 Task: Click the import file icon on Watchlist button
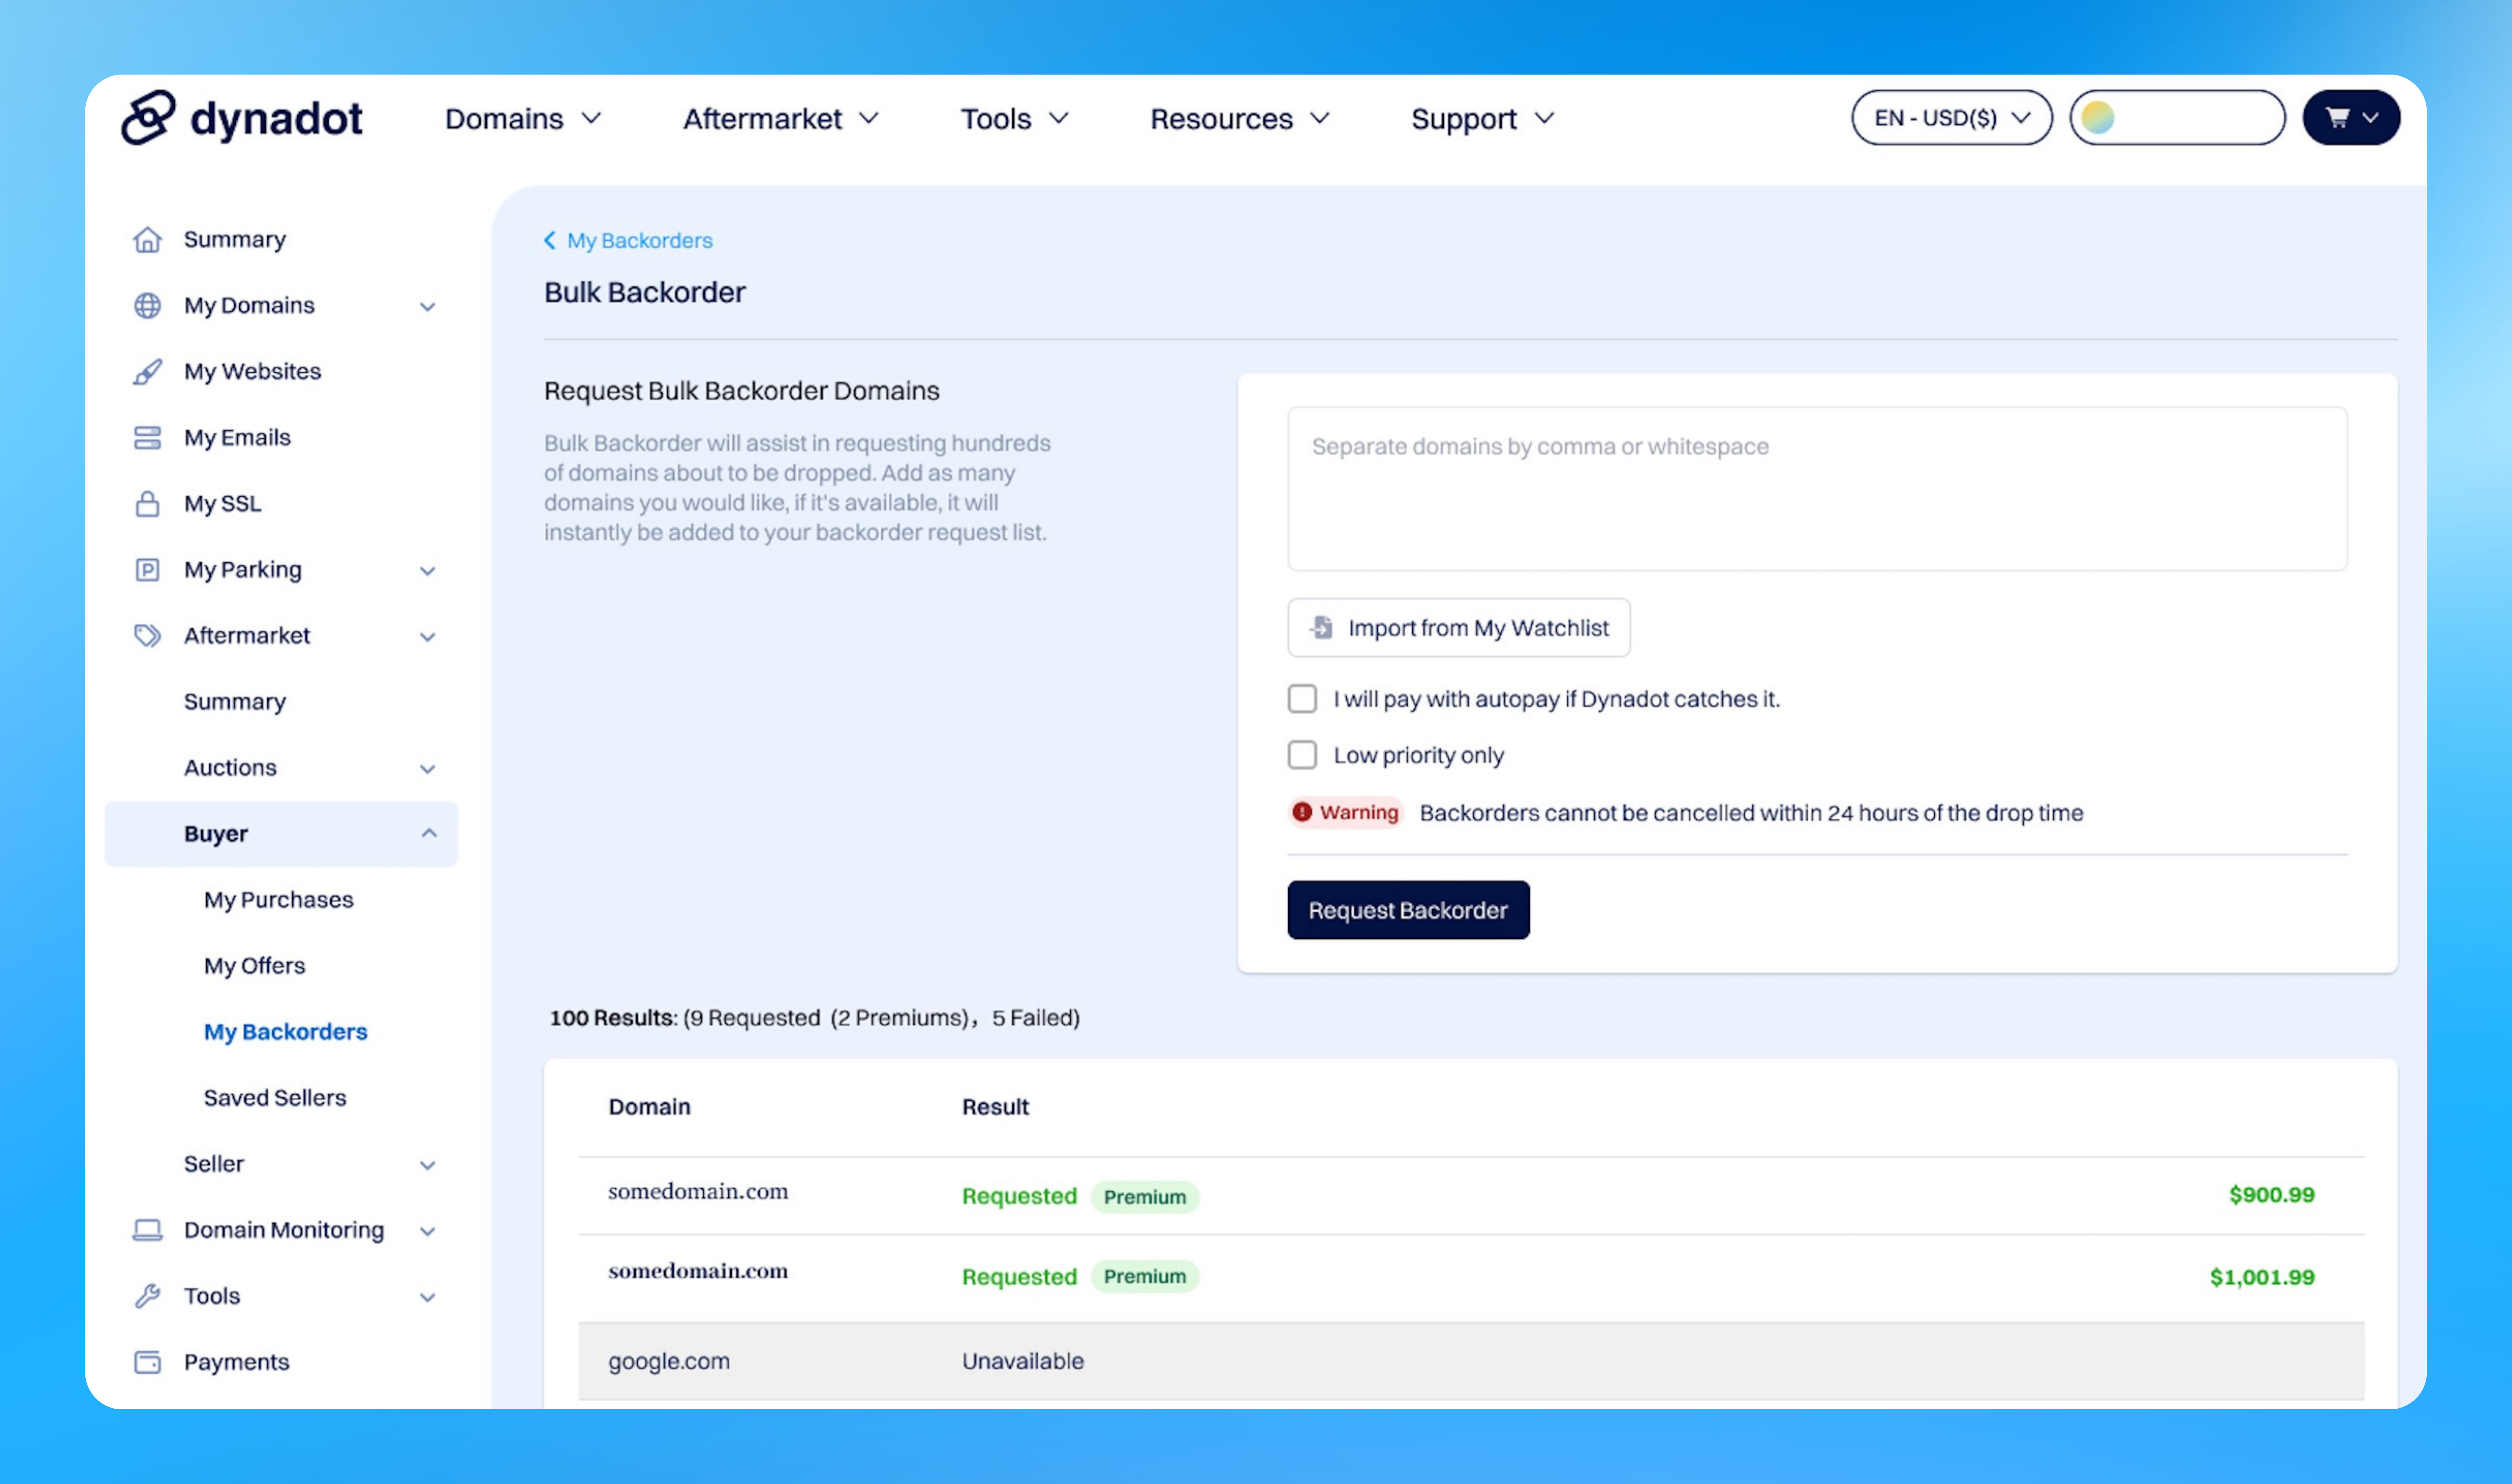point(1322,627)
